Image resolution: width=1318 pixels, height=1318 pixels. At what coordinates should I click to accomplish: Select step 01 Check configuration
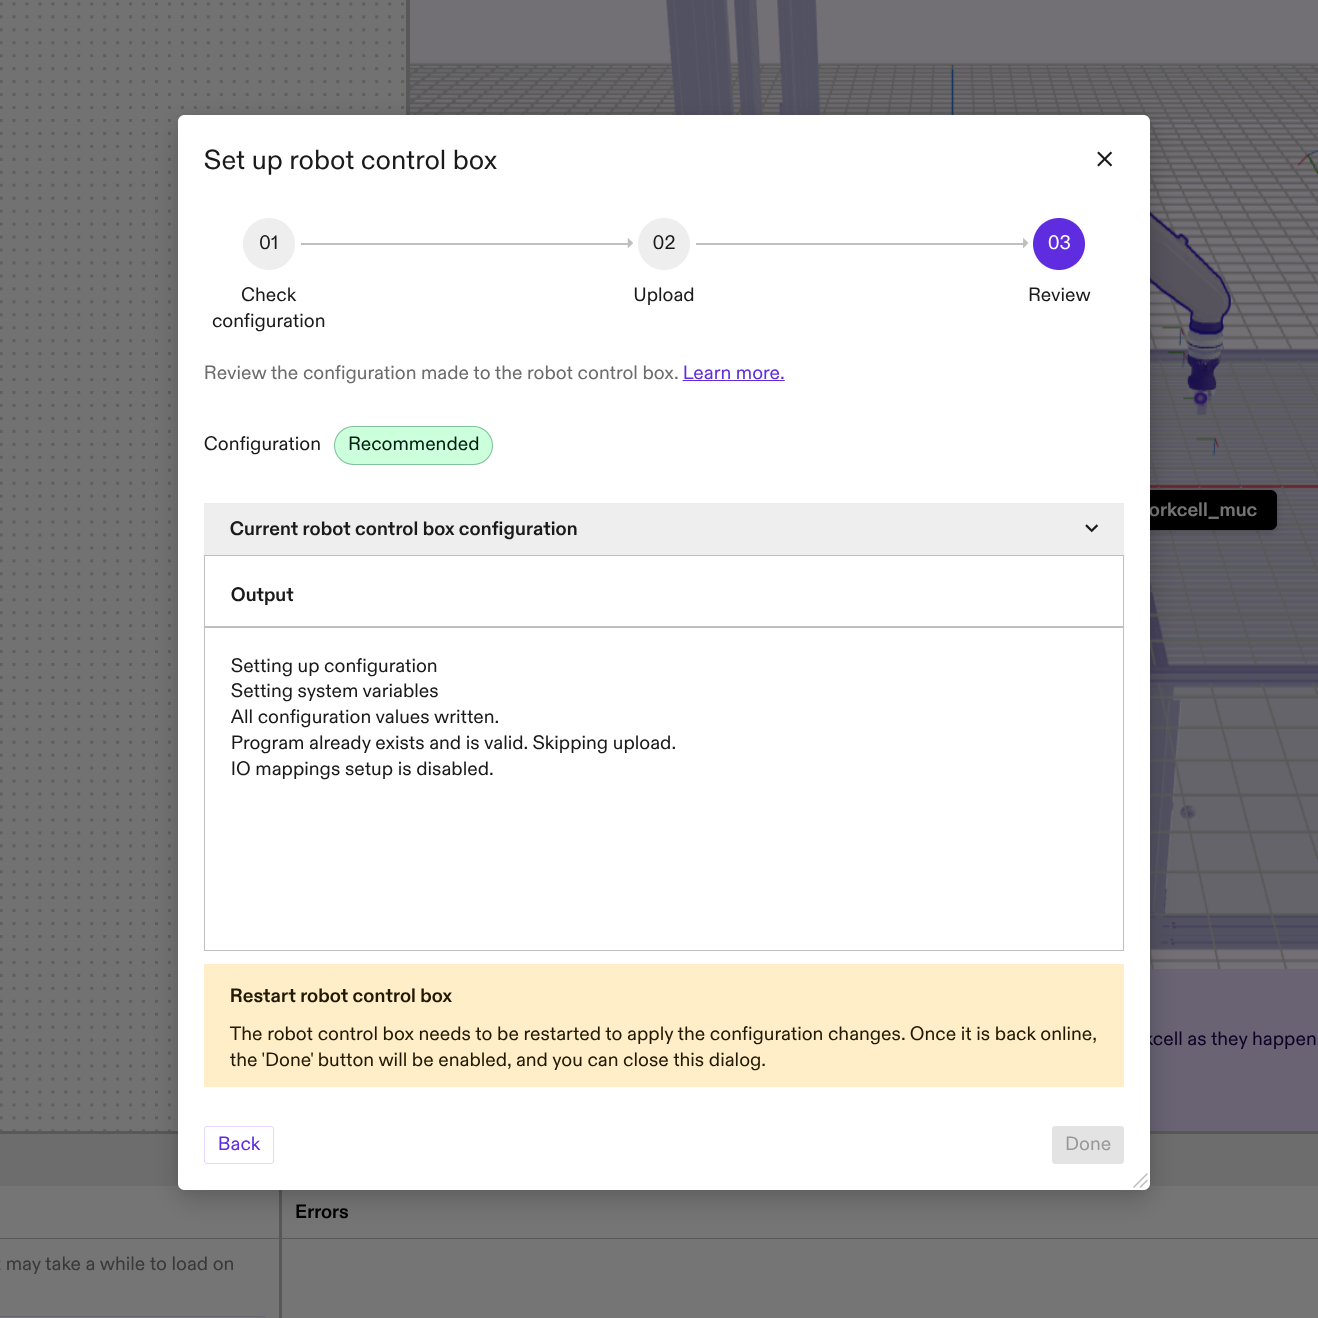268,243
